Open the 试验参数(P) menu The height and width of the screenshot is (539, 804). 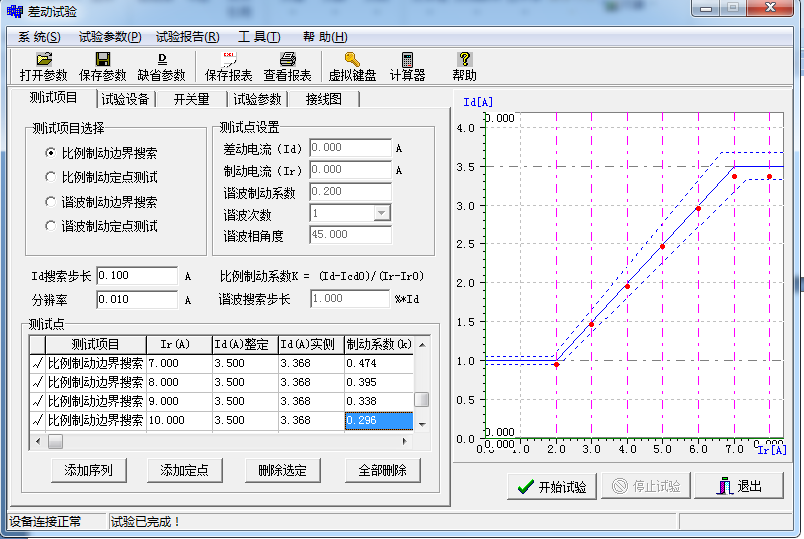[x=109, y=37]
